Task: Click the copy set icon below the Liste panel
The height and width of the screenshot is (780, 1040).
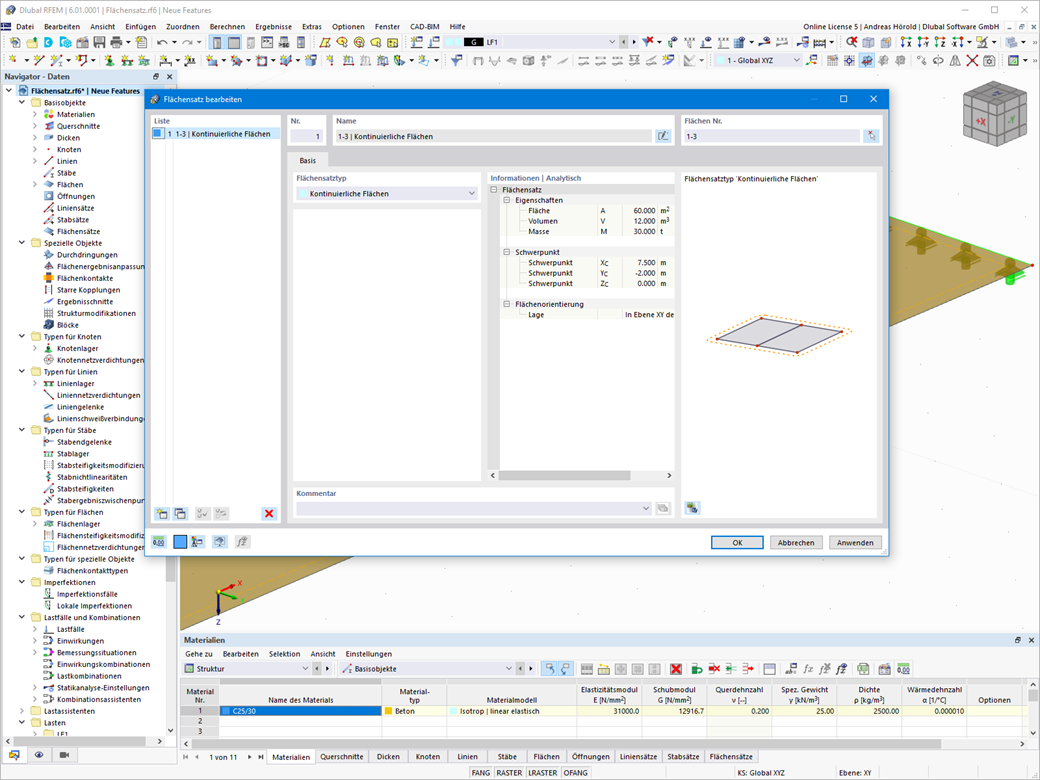Action: point(180,513)
